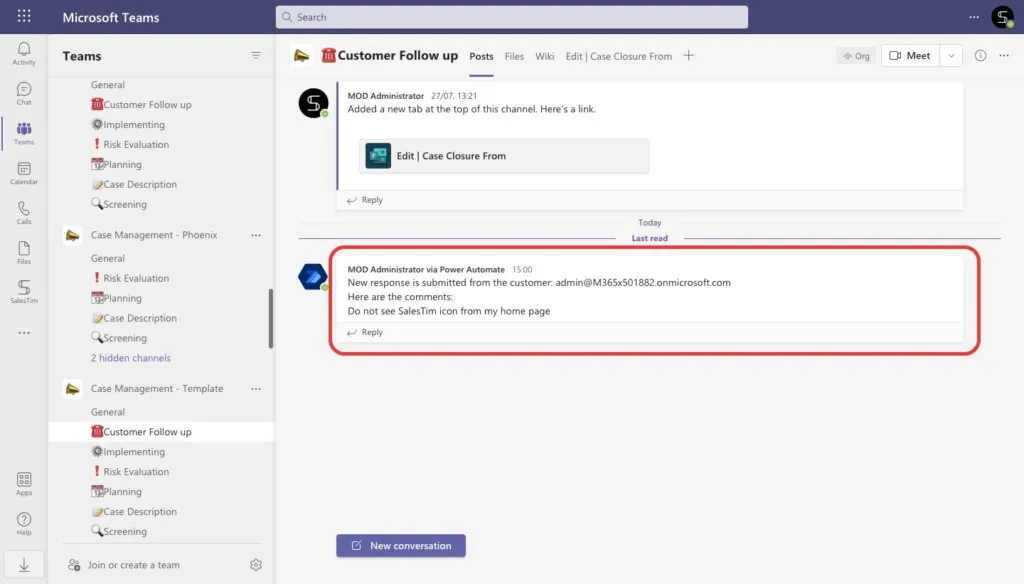
Task: Start a meeting with Meet button
Action: (x=910, y=56)
